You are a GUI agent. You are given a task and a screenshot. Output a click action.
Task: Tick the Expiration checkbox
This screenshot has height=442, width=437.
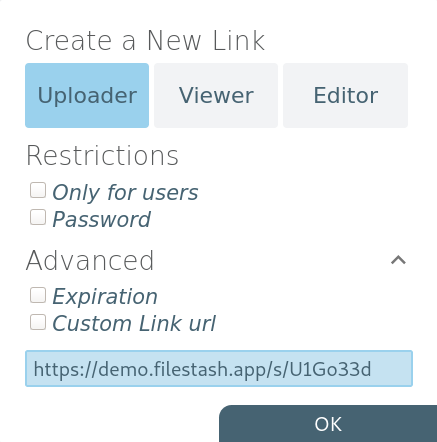(x=38, y=295)
